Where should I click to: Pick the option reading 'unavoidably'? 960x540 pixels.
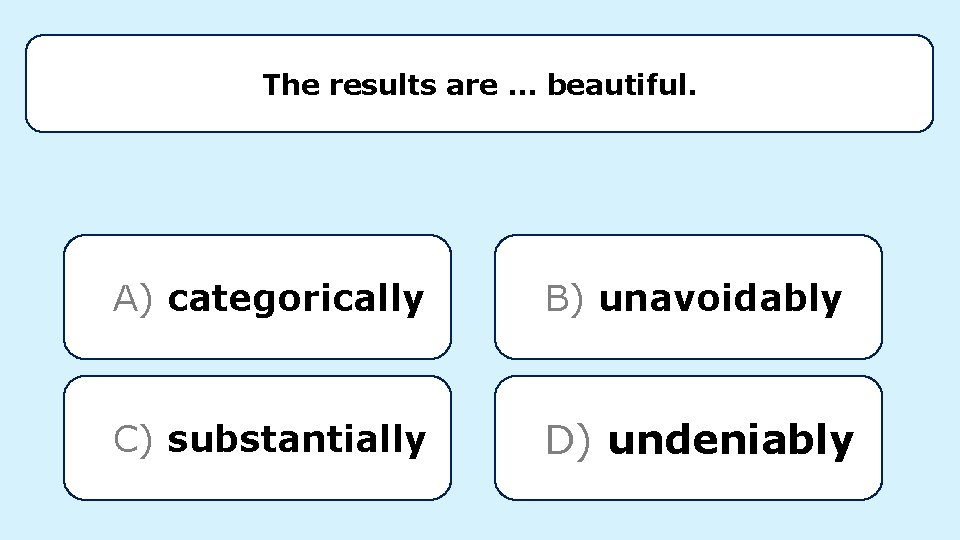[688, 297]
